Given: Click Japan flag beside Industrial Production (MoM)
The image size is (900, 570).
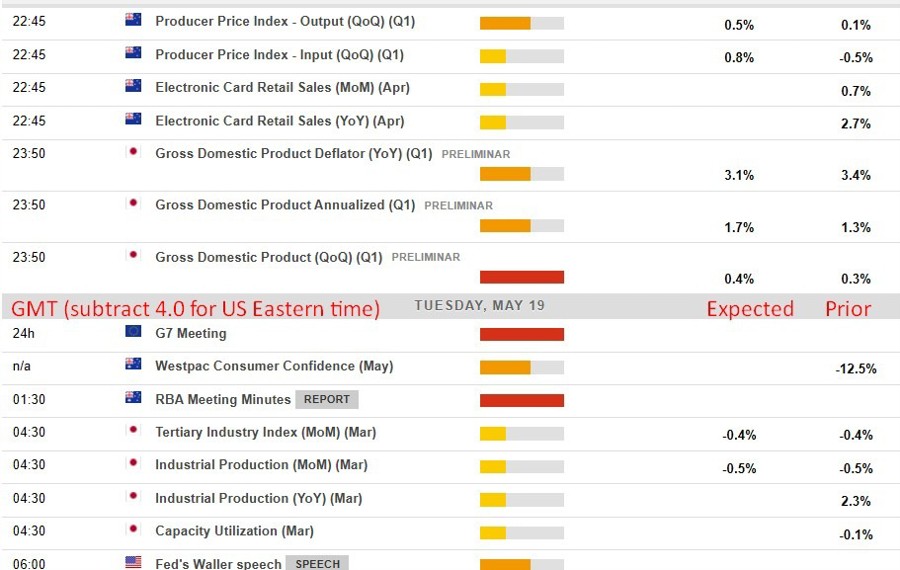Looking at the screenshot, I should [133, 463].
